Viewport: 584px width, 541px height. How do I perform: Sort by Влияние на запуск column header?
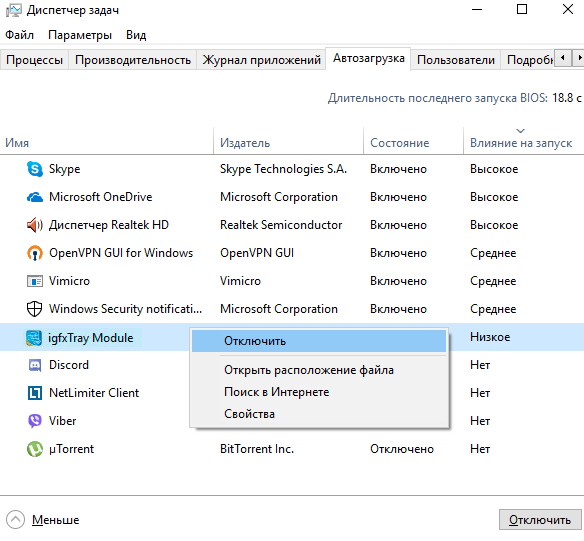point(523,141)
